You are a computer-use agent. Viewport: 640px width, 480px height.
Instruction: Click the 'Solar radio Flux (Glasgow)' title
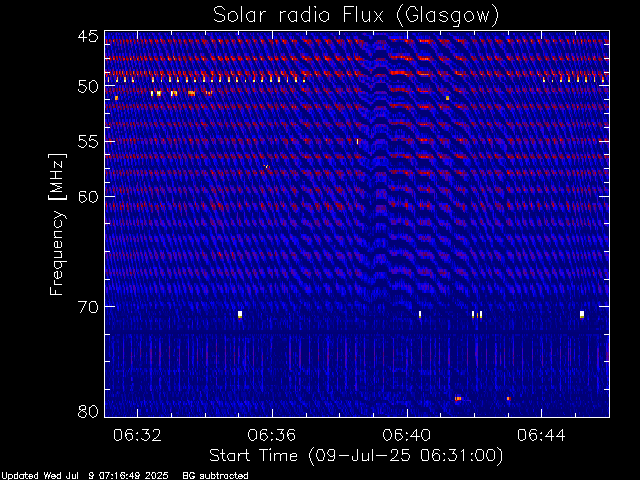[x=356, y=15]
